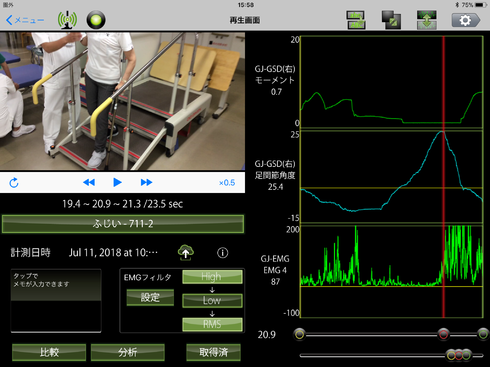Go back to the メニュー screen

point(25,20)
